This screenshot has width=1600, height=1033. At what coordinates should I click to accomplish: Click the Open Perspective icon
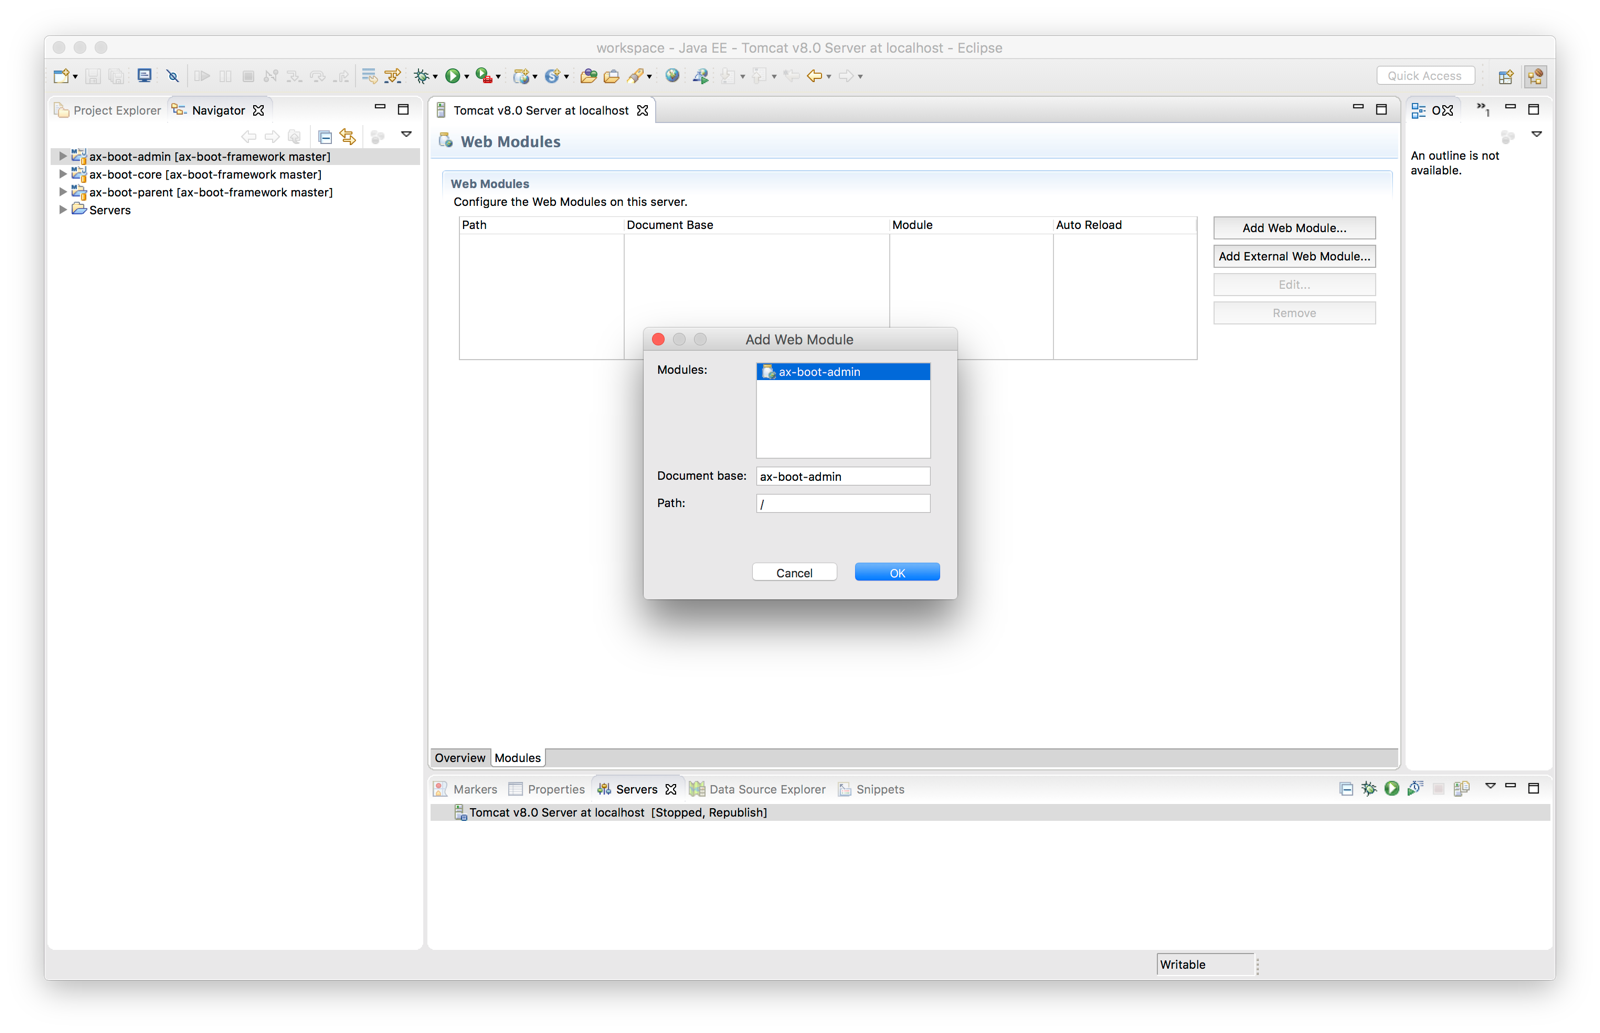(1505, 76)
